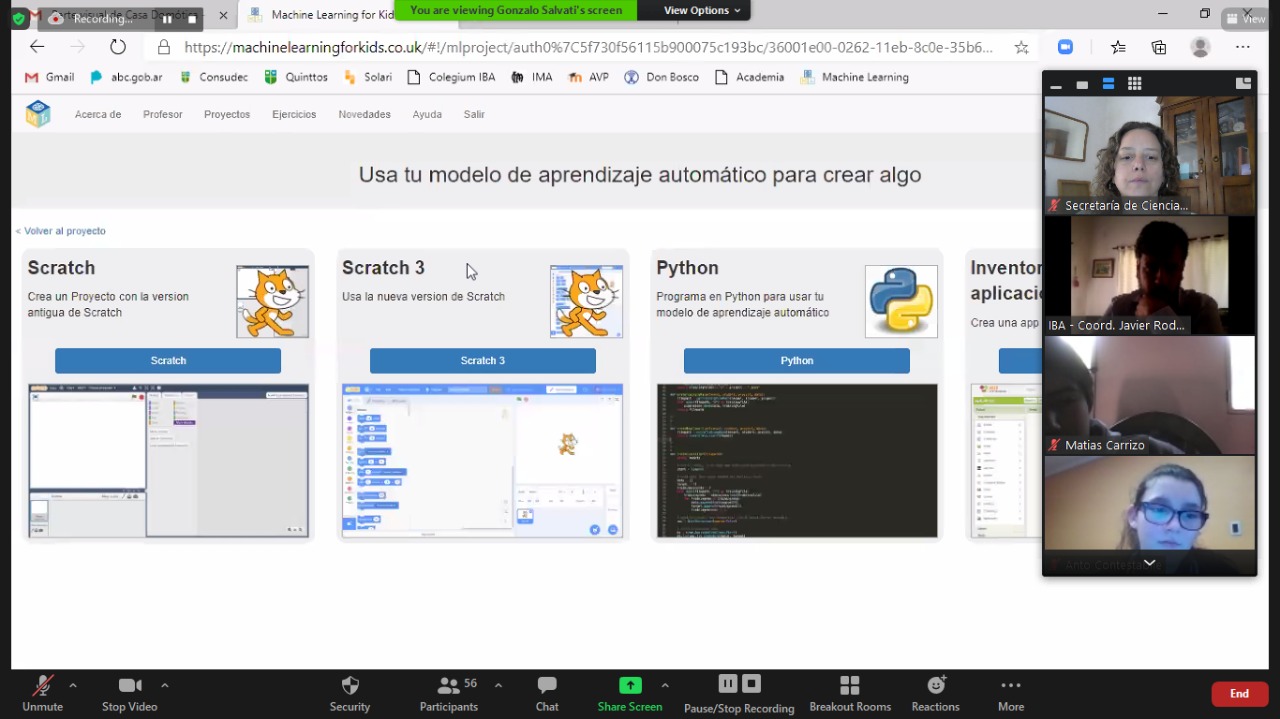Viewport: 1280px width, 719px height.
Task: Expand the View Options dropdown
Action: [702, 10]
